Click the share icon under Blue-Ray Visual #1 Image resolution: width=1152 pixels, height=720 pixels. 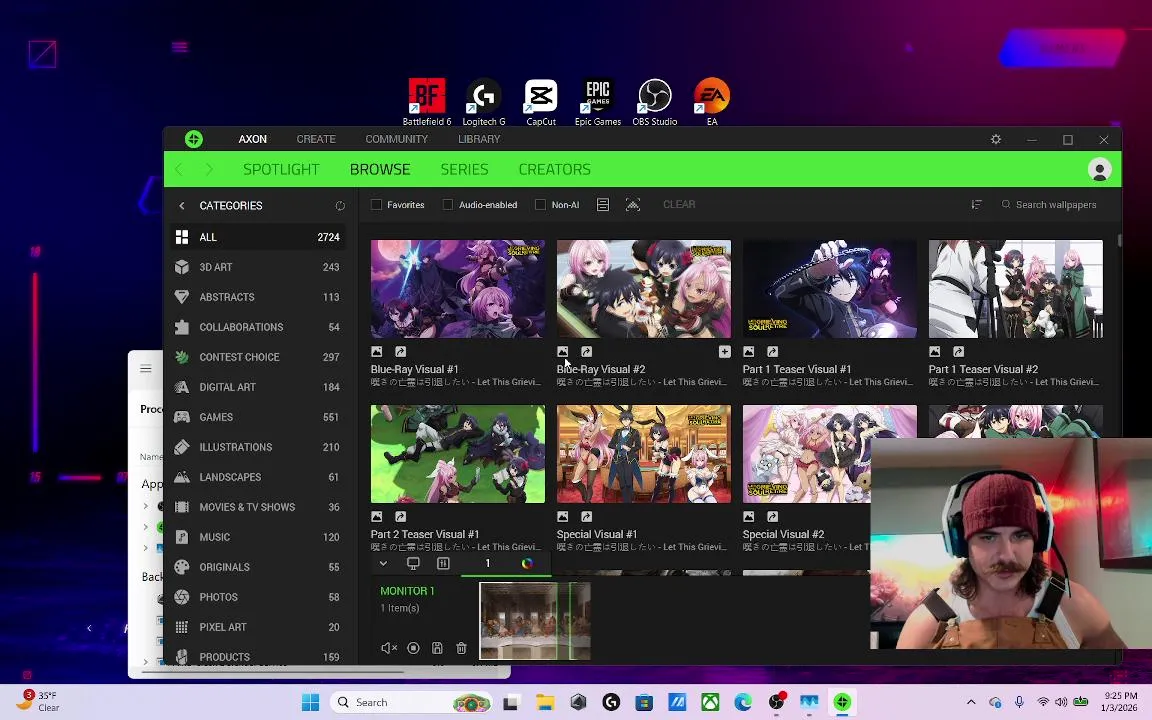[x=400, y=352]
